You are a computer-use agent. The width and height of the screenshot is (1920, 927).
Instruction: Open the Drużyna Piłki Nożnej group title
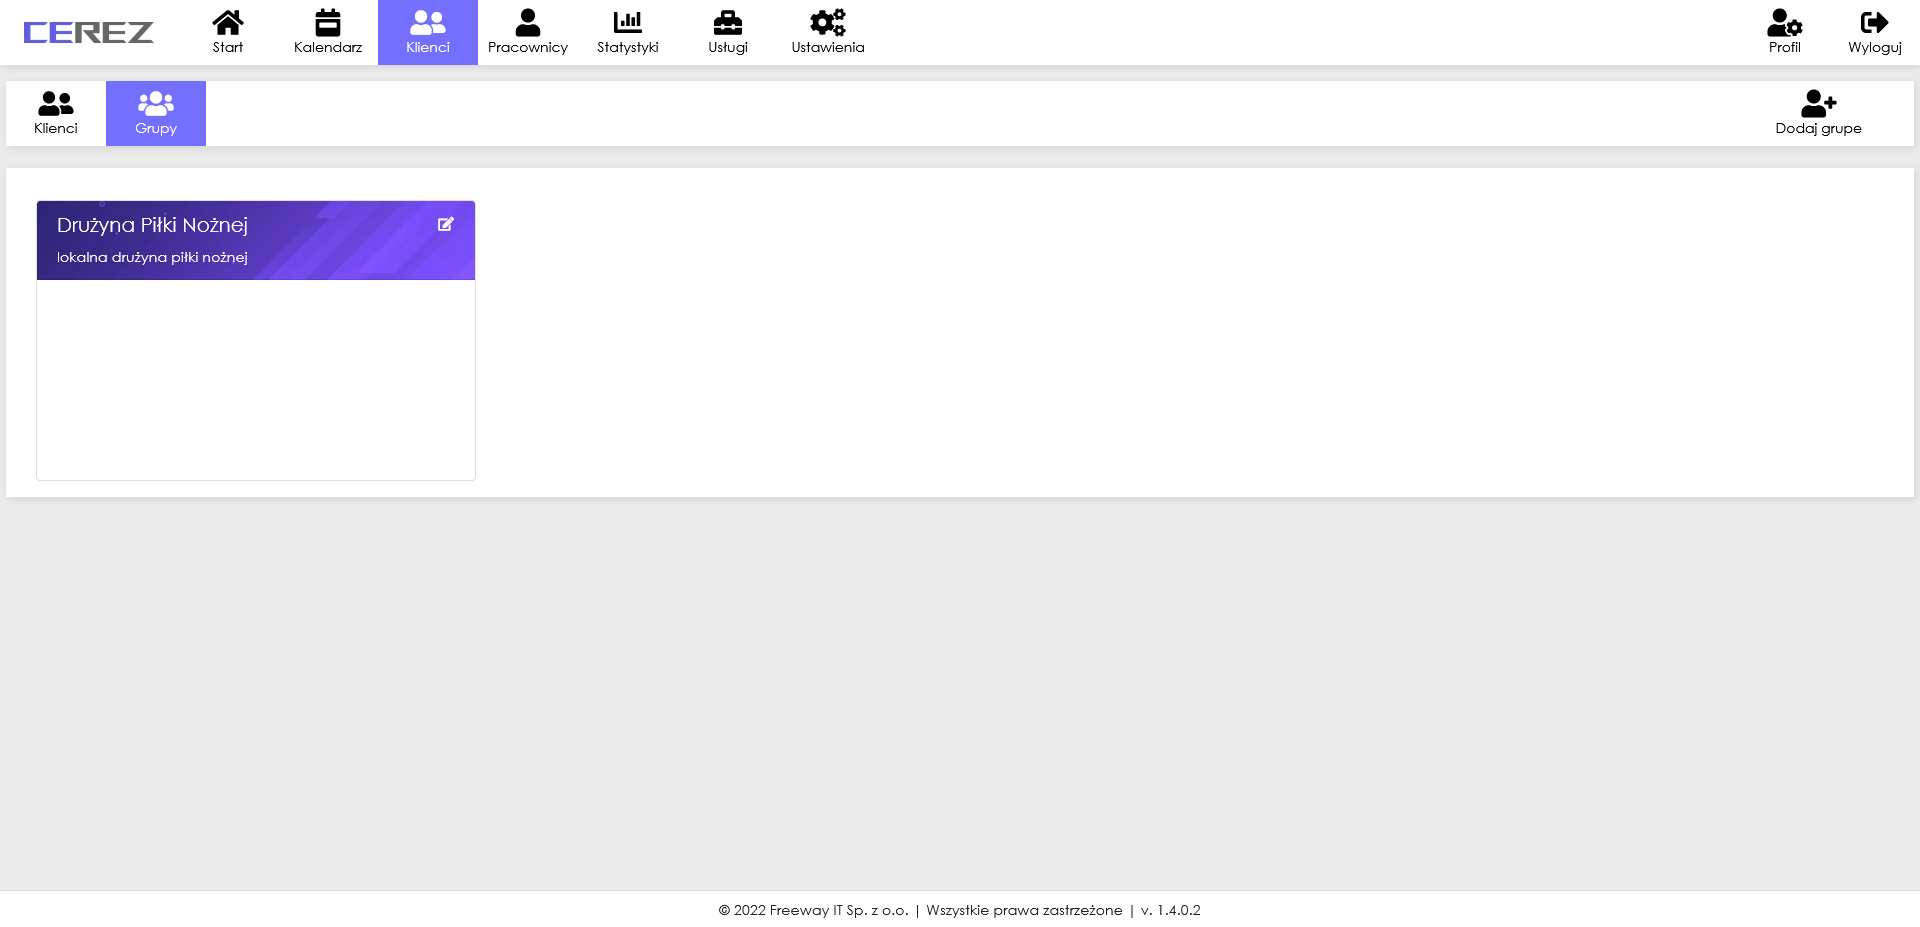152,225
